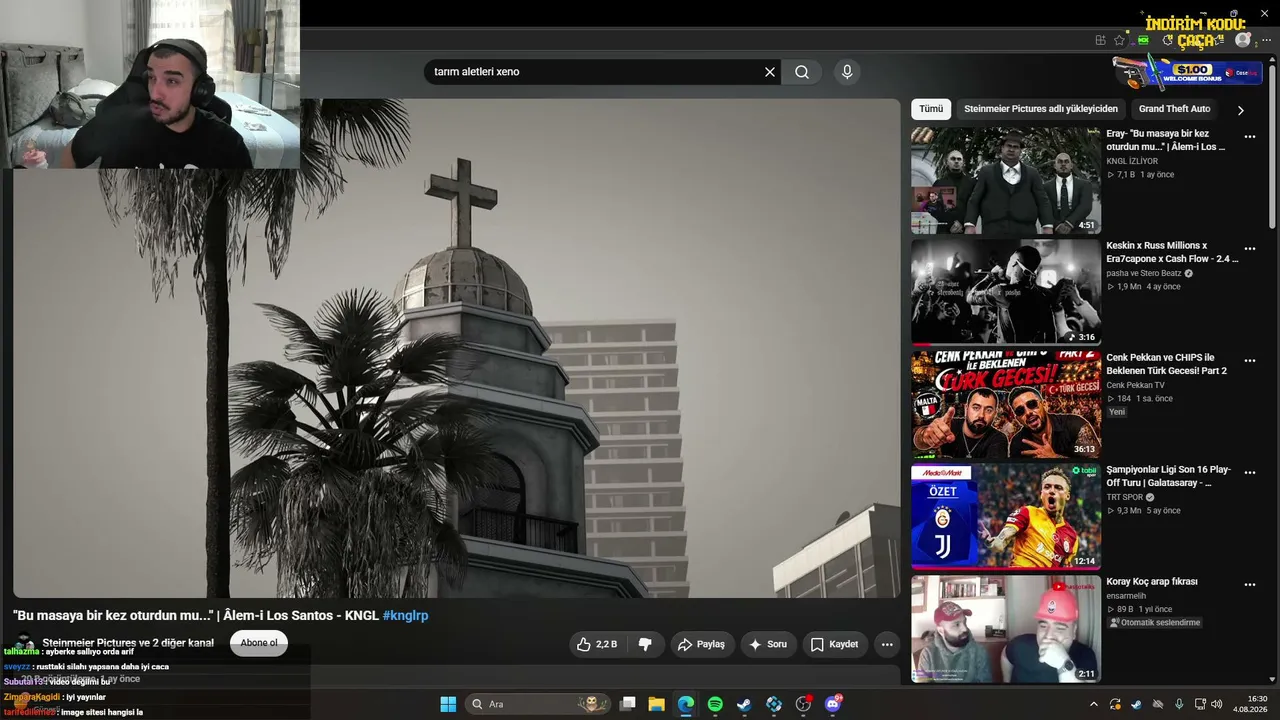This screenshot has width=1280, height=720.
Task: Open Task View on the taskbar
Action: coord(628,704)
